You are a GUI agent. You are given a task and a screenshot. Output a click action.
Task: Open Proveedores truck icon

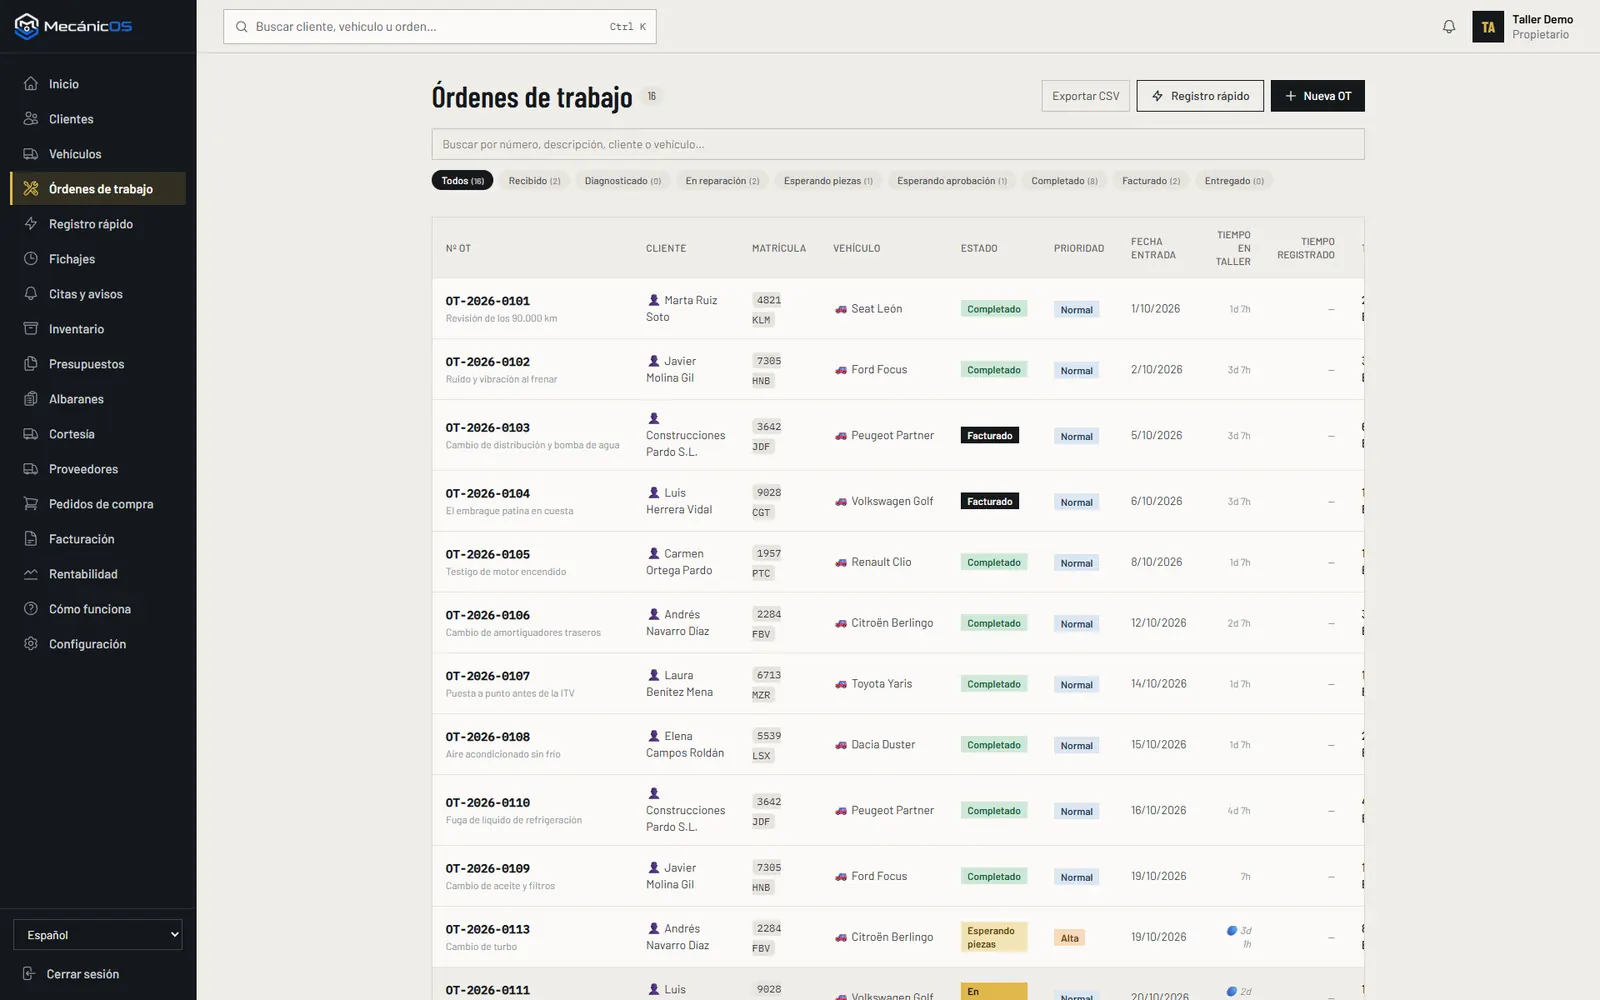click(x=31, y=469)
